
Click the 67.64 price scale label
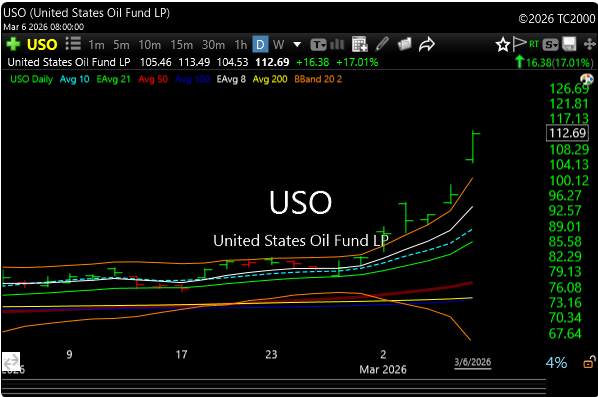pos(565,334)
